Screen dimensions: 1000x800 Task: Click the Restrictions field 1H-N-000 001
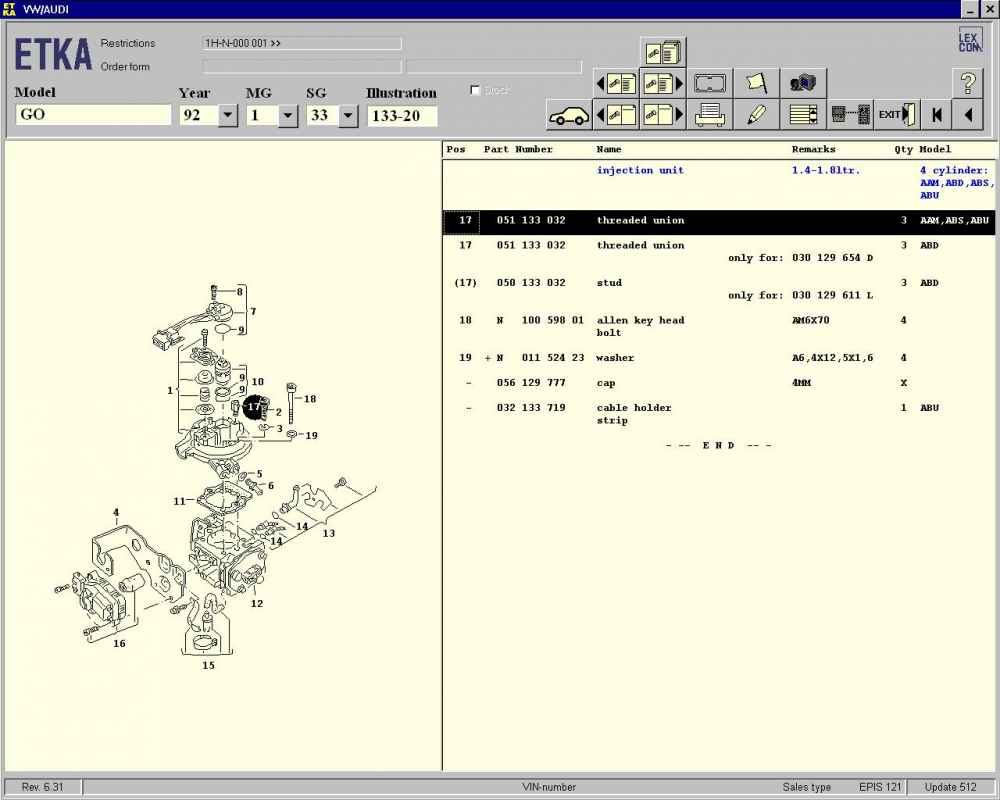point(302,43)
